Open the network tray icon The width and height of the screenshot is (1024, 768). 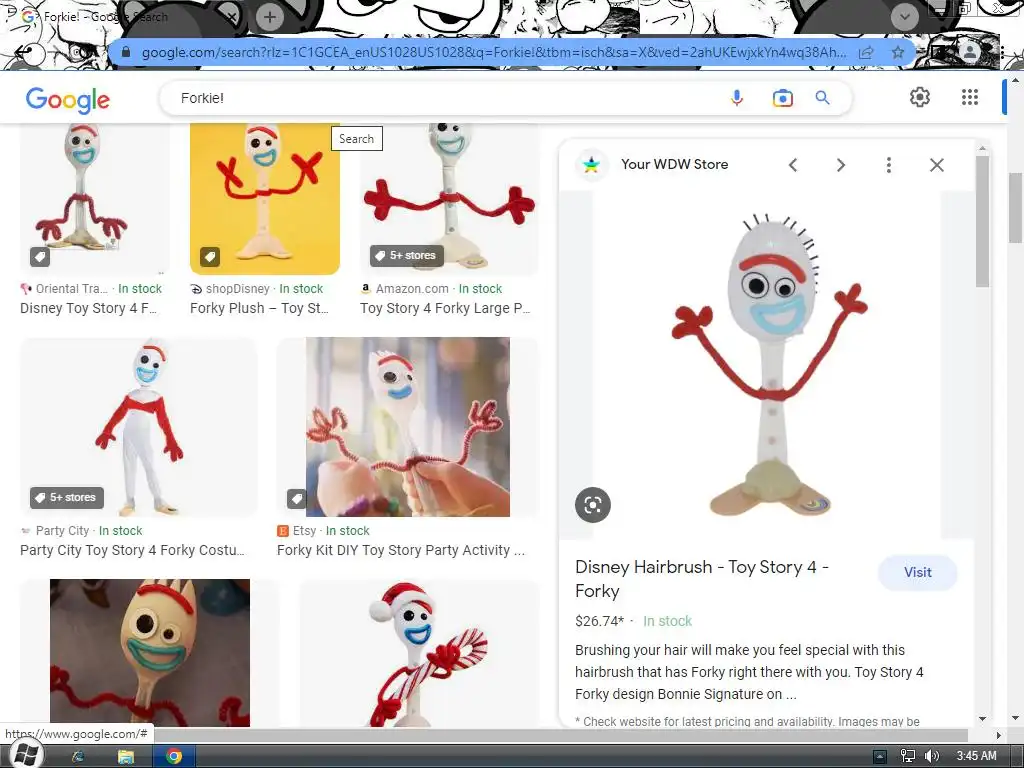pos(908,756)
